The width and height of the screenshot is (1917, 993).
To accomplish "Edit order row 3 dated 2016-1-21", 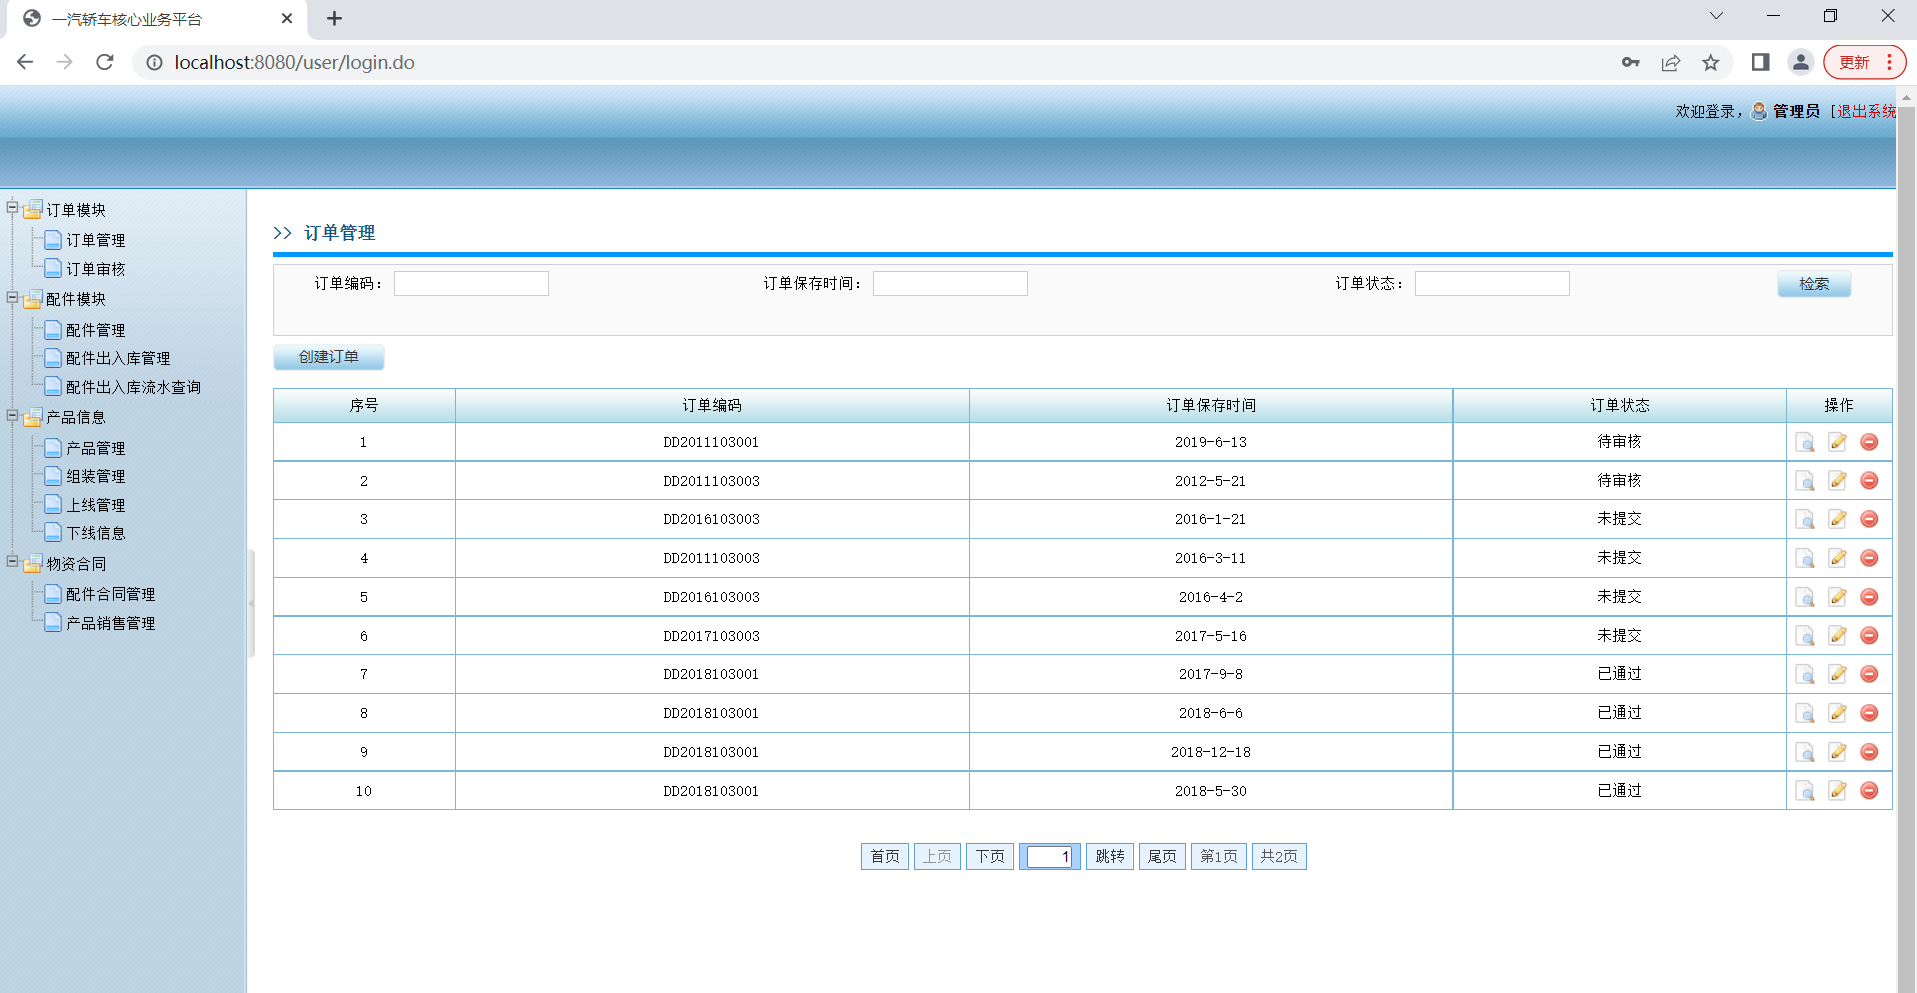I will (x=1838, y=519).
